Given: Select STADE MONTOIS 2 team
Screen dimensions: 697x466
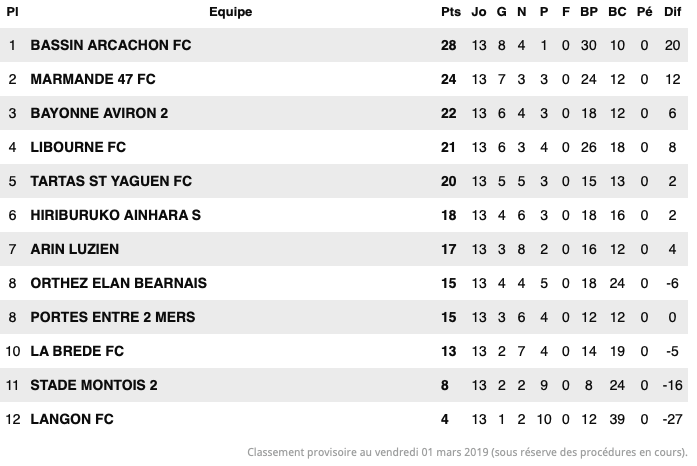Looking at the screenshot, I should coord(94,385).
